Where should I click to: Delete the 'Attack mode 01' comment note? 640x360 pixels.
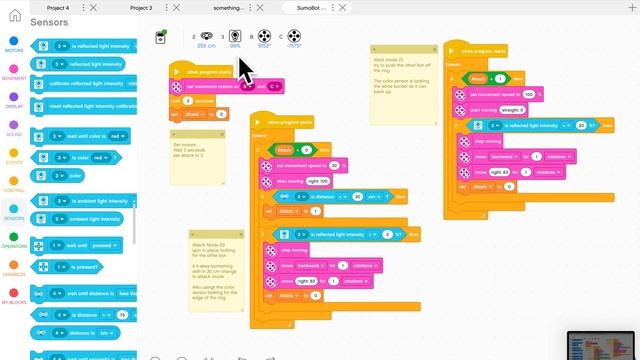(x=434, y=49)
